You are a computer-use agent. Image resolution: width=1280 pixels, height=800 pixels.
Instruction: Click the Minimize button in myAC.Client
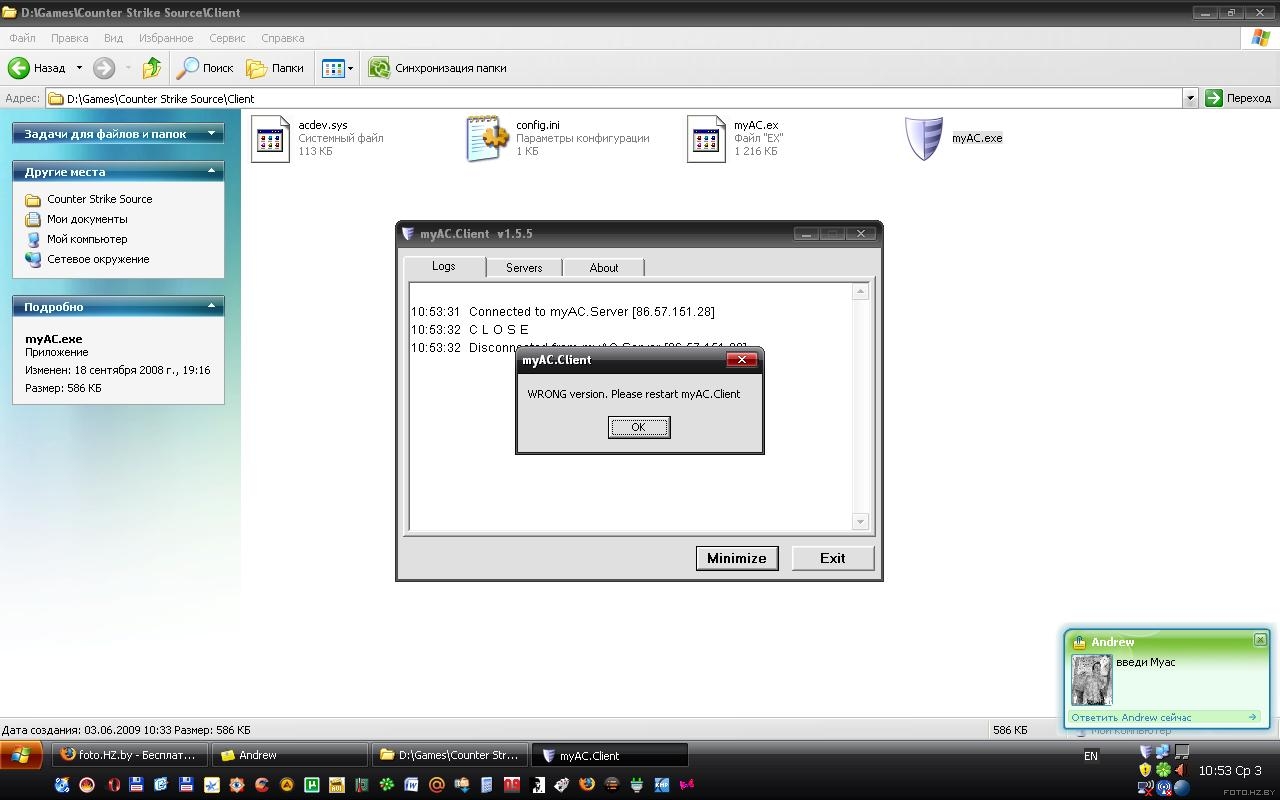click(737, 558)
